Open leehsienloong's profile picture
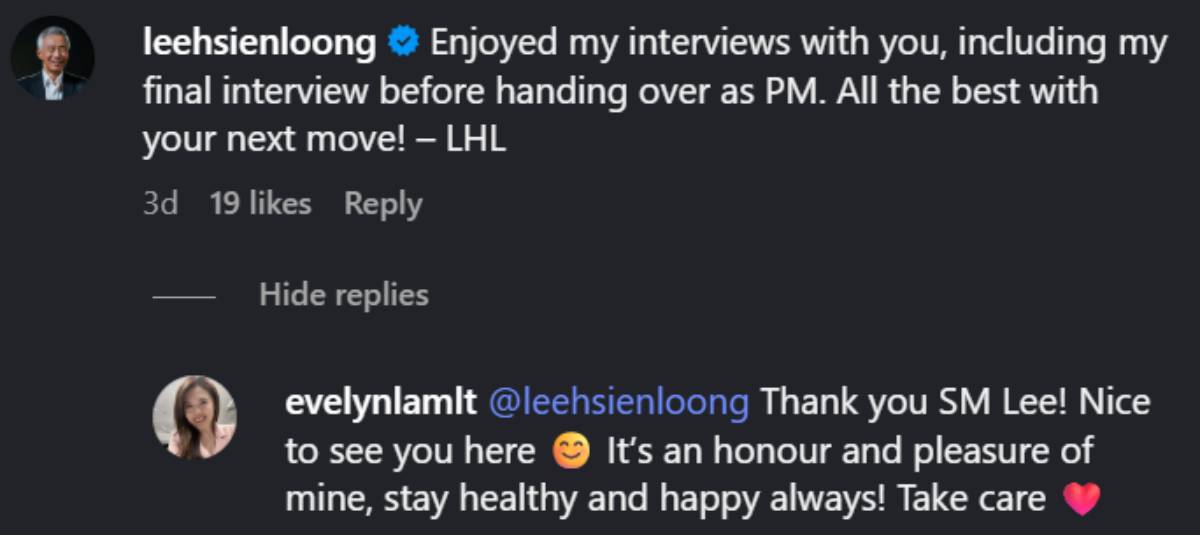1200x535 pixels. click(52, 59)
